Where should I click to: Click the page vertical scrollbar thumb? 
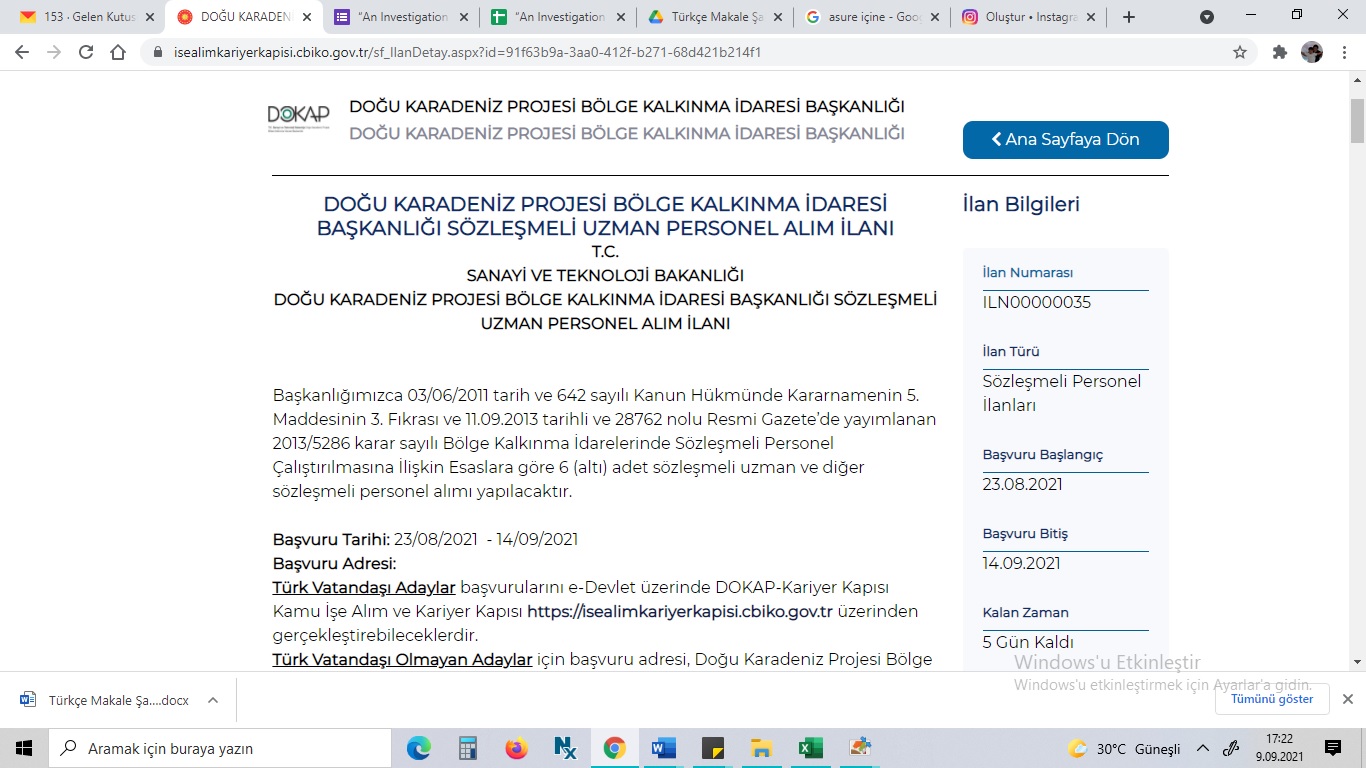point(1357,122)
